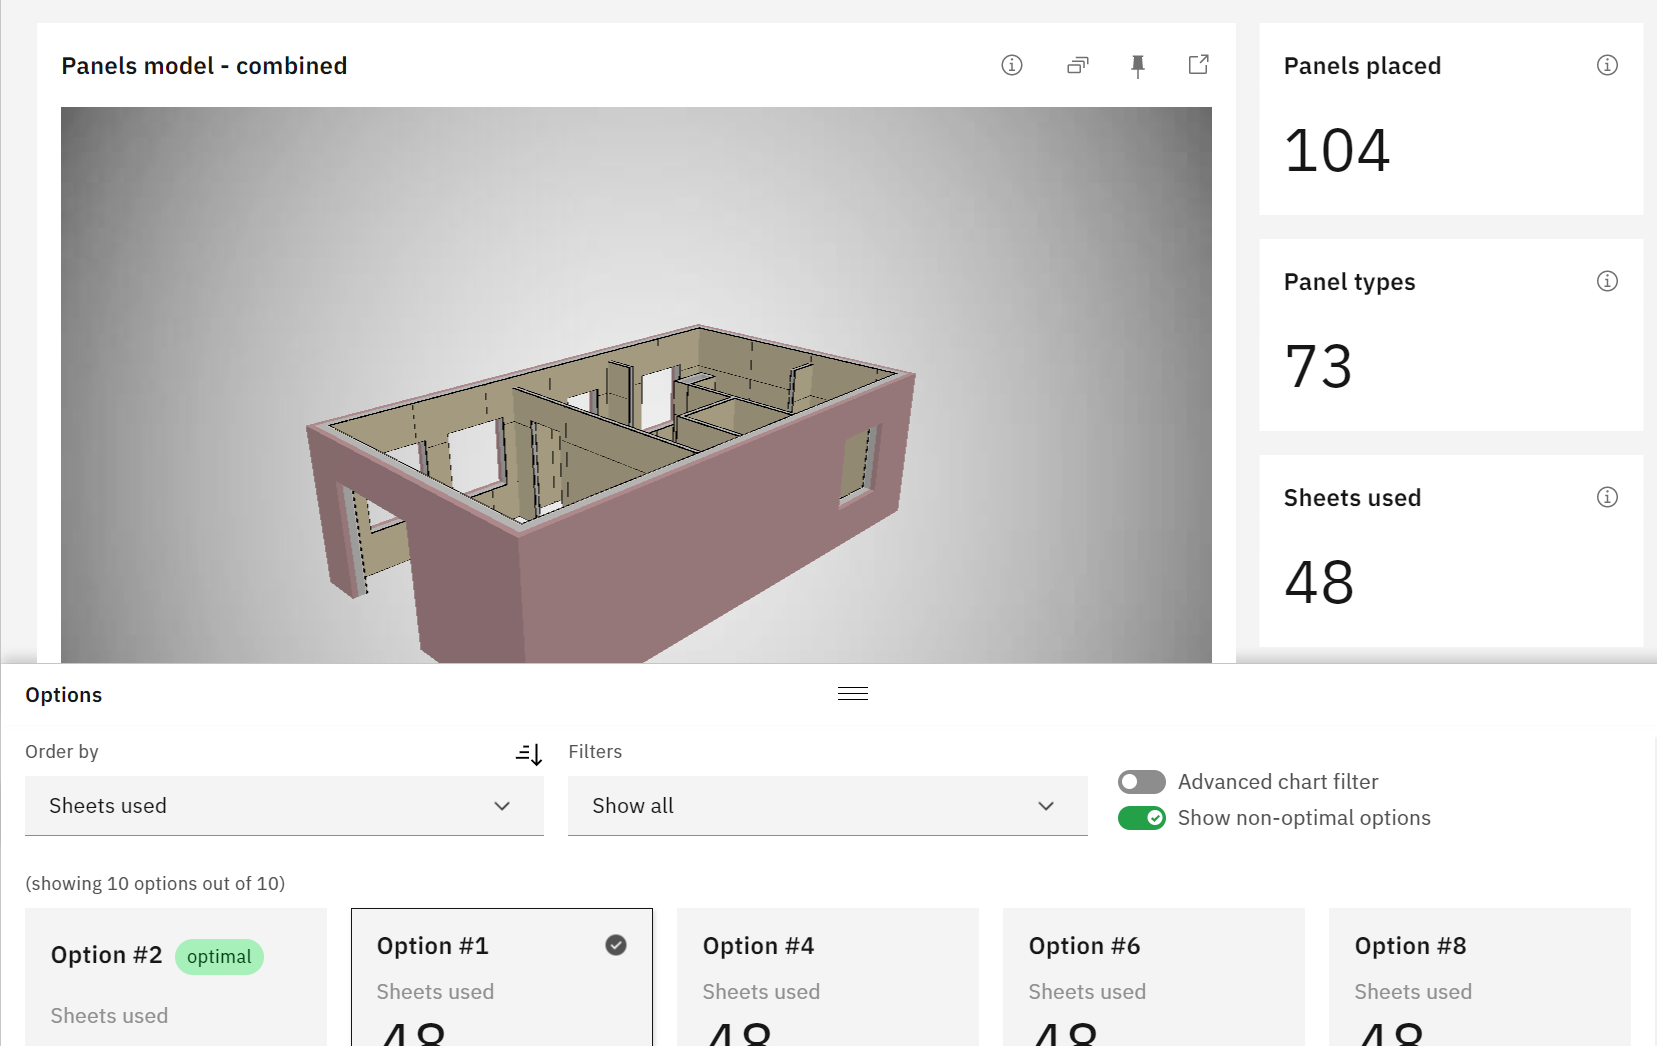Screen dimensions: 1657x1046
Task: Open info tooltip for Panel types metric
Action: click(1607, 281)
